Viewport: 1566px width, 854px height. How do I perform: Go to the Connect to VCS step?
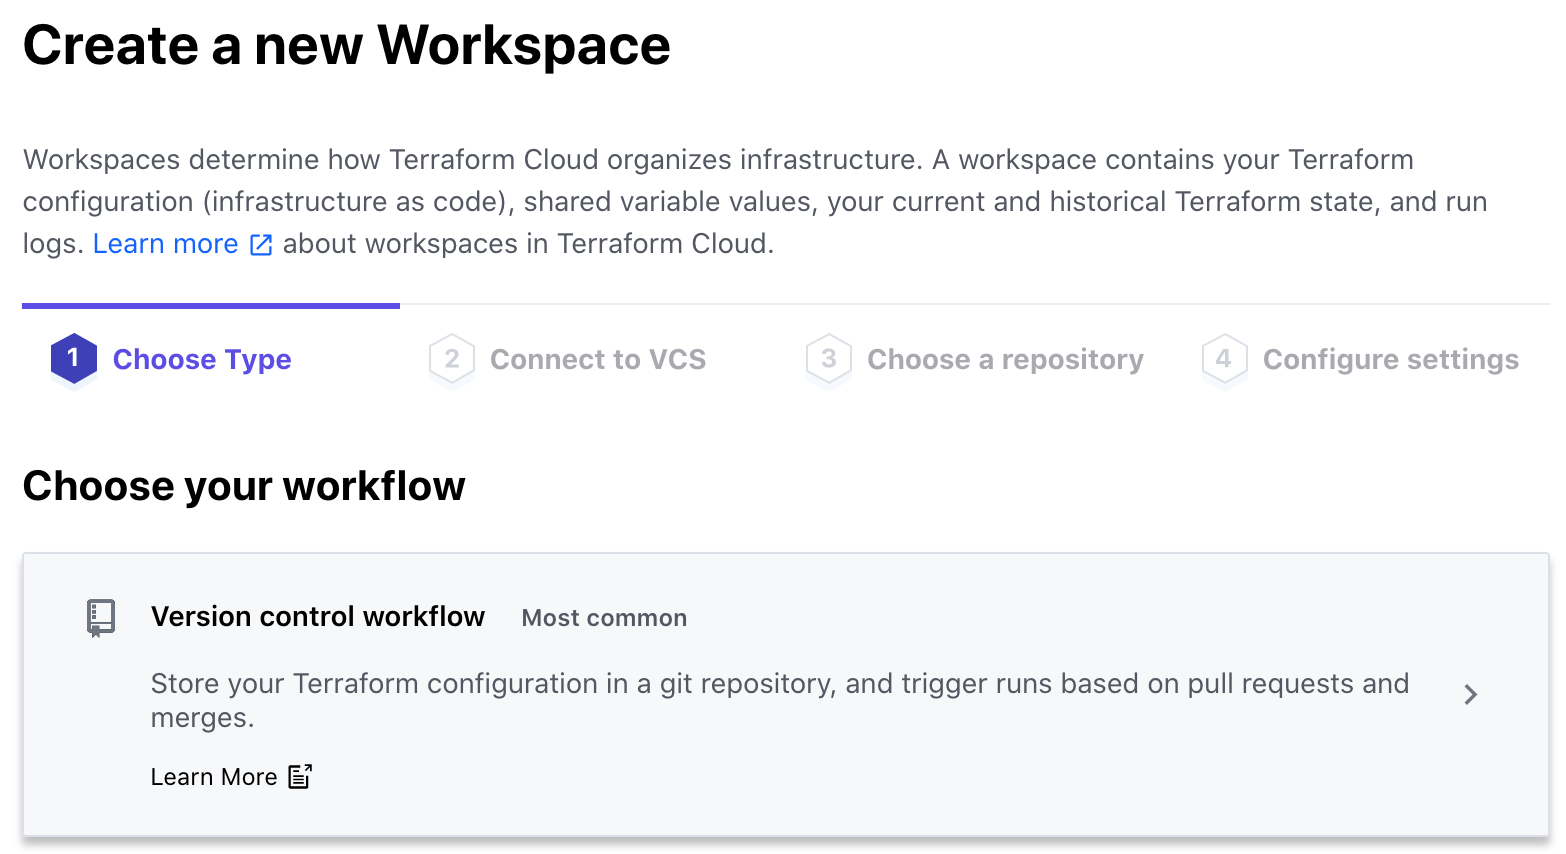click(598, 359)
